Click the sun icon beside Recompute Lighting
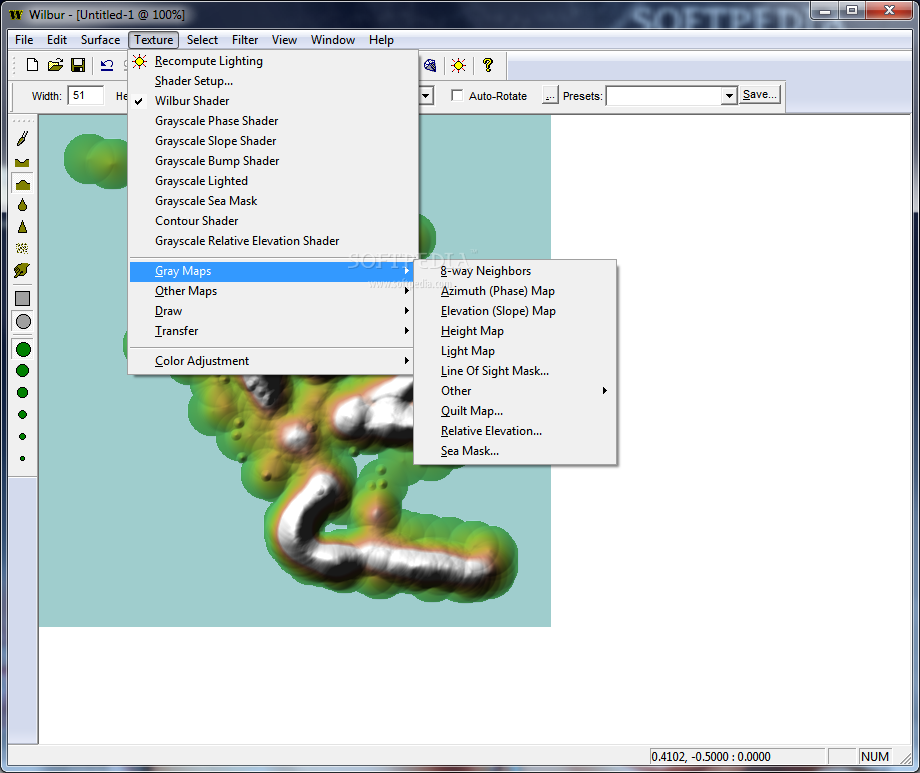Viewport: 920px width, 773px height. tap(140, 61)
